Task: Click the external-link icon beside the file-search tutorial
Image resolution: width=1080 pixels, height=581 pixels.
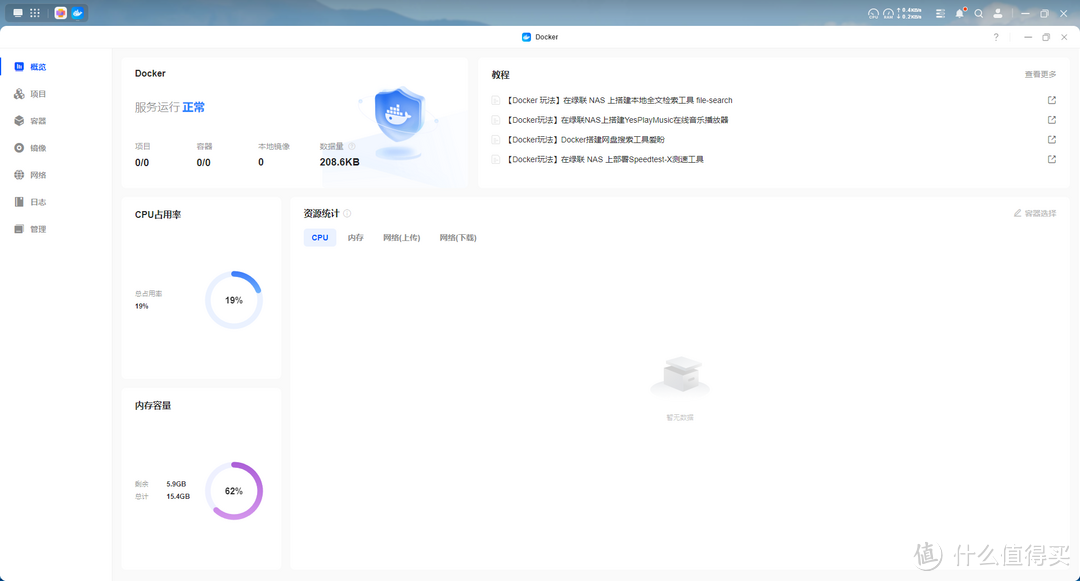Action: 1050,100
